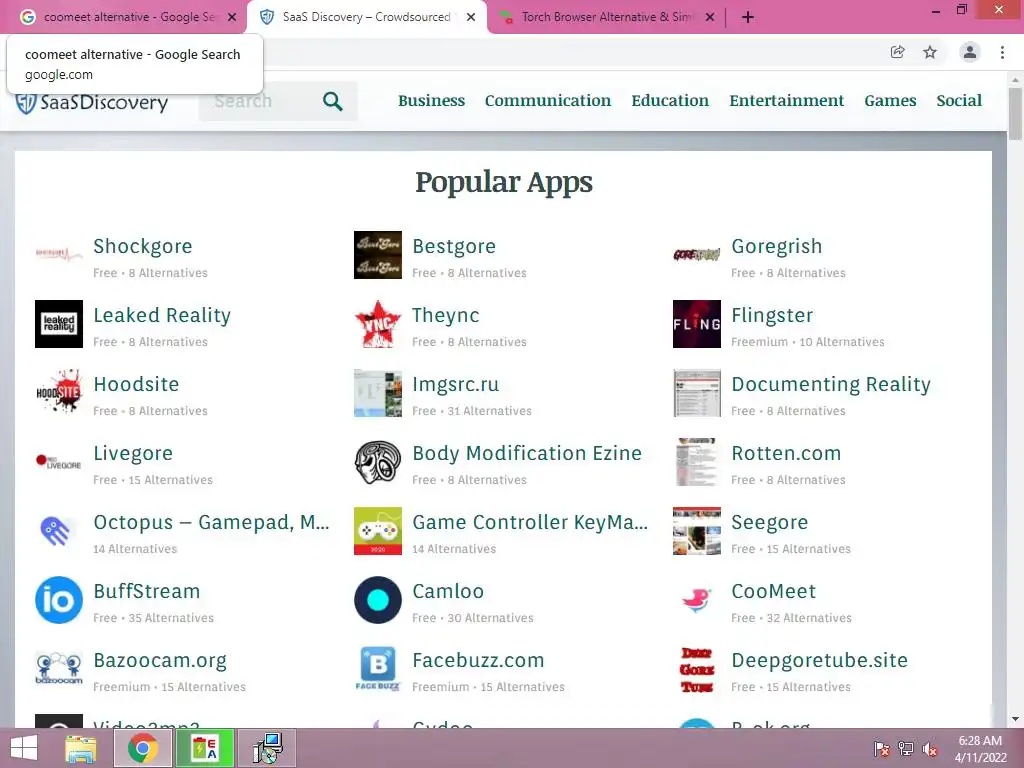Click the Goregrish logo icon
Screen dimensions: 1024x768
pyautogui.click(x=697, y=255)
